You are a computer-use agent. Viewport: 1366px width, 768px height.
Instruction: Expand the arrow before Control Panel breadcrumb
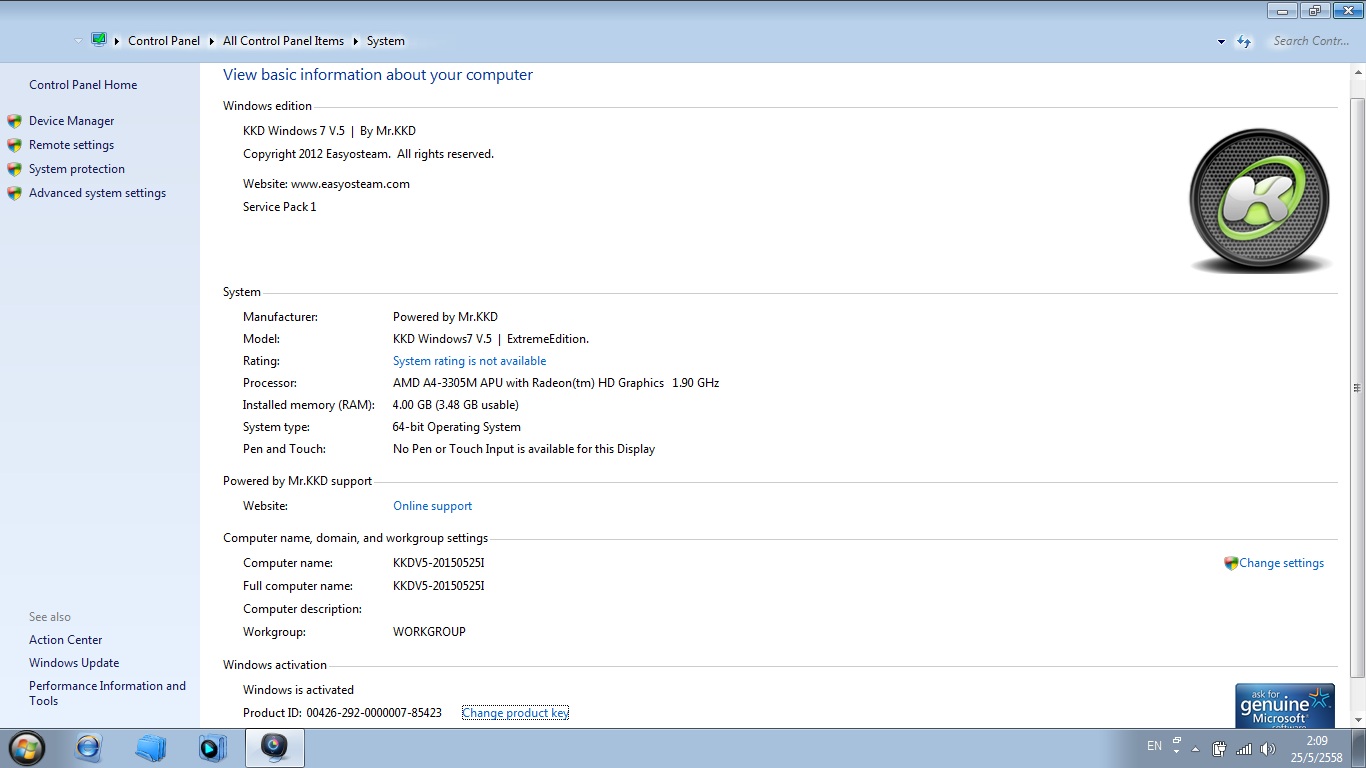click(x=117, y=41)
